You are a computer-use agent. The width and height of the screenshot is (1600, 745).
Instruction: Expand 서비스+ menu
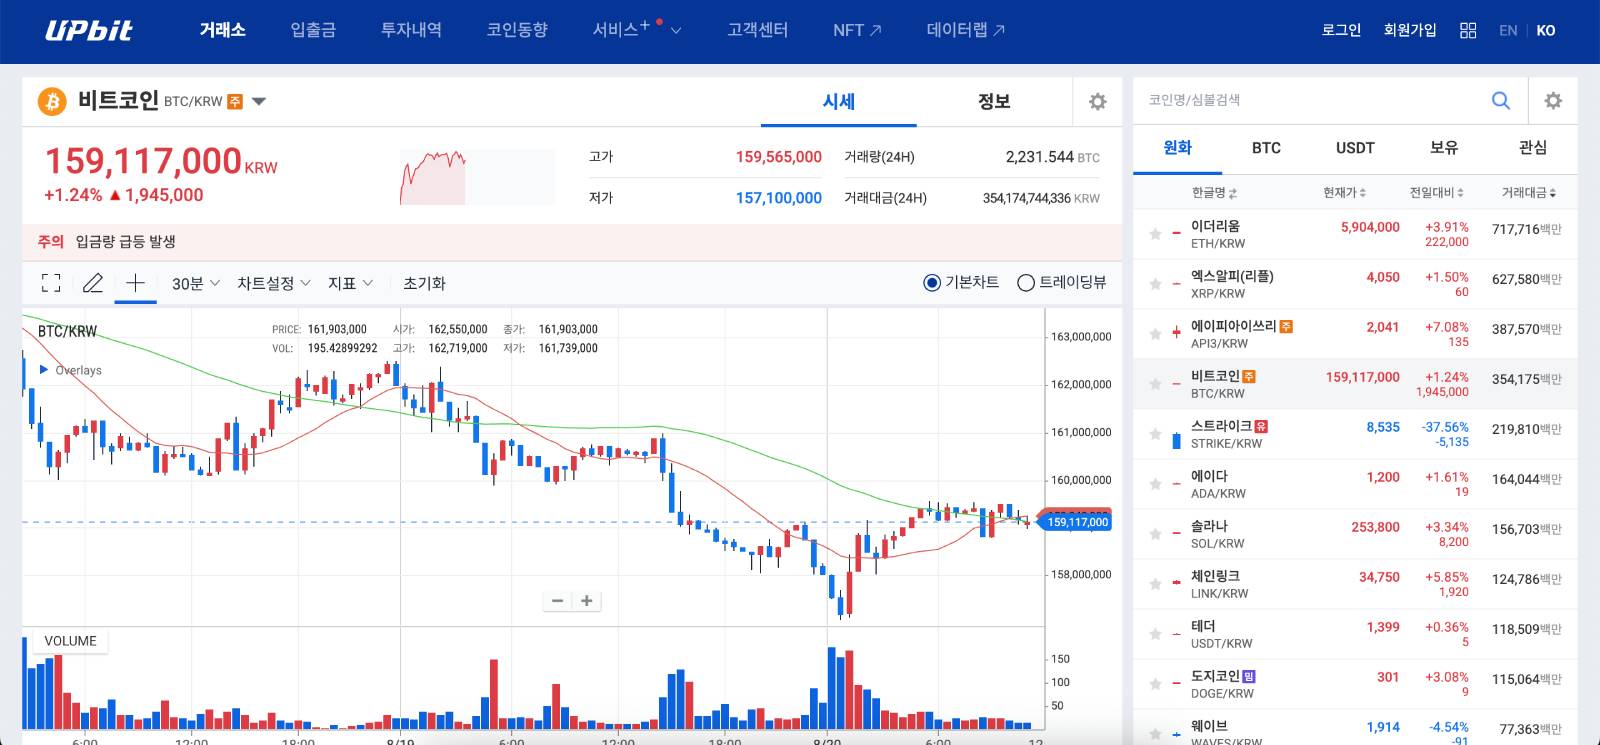coord(636,30)
